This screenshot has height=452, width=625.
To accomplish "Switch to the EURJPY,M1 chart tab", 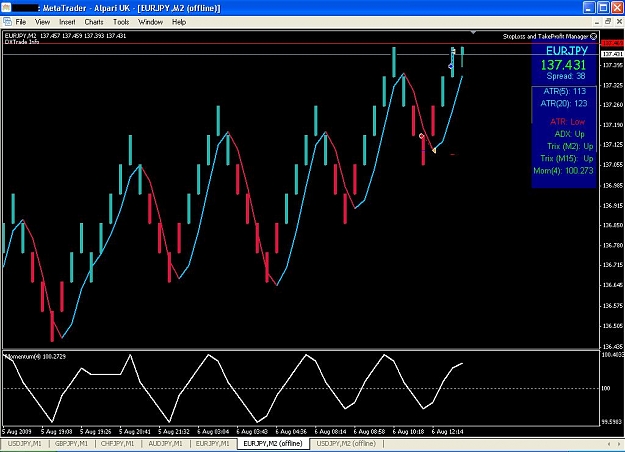I will (212, 443).
